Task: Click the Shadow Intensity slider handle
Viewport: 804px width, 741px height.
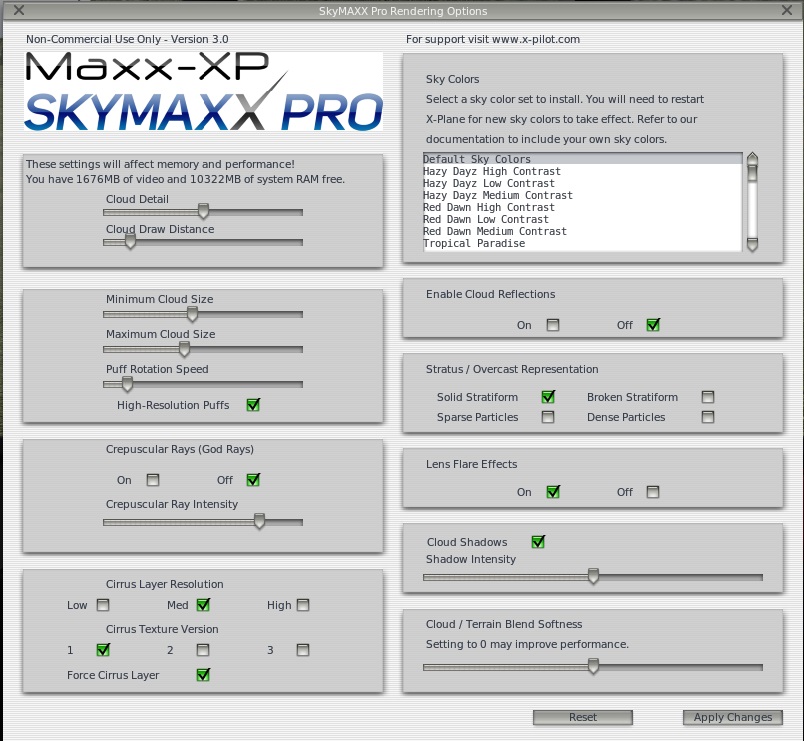Action: pyautogui.click(x=593, y=576)
